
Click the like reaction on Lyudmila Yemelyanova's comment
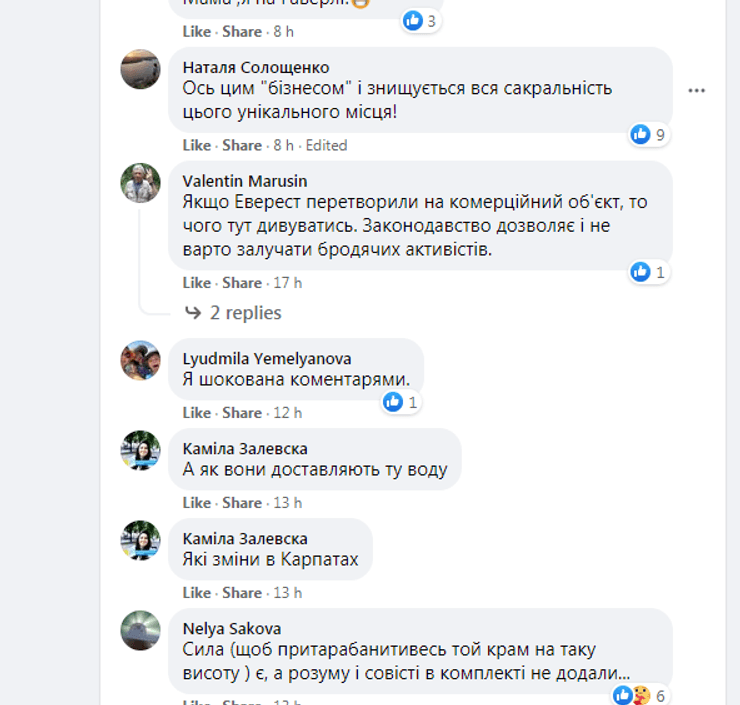click(x=393, y=402)
